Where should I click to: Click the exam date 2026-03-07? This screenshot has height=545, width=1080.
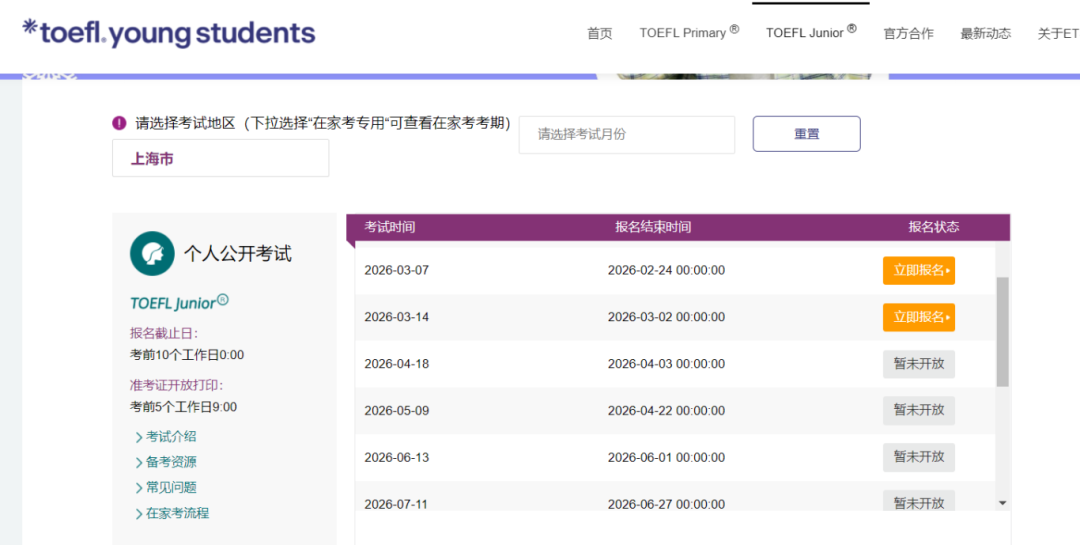397,270
